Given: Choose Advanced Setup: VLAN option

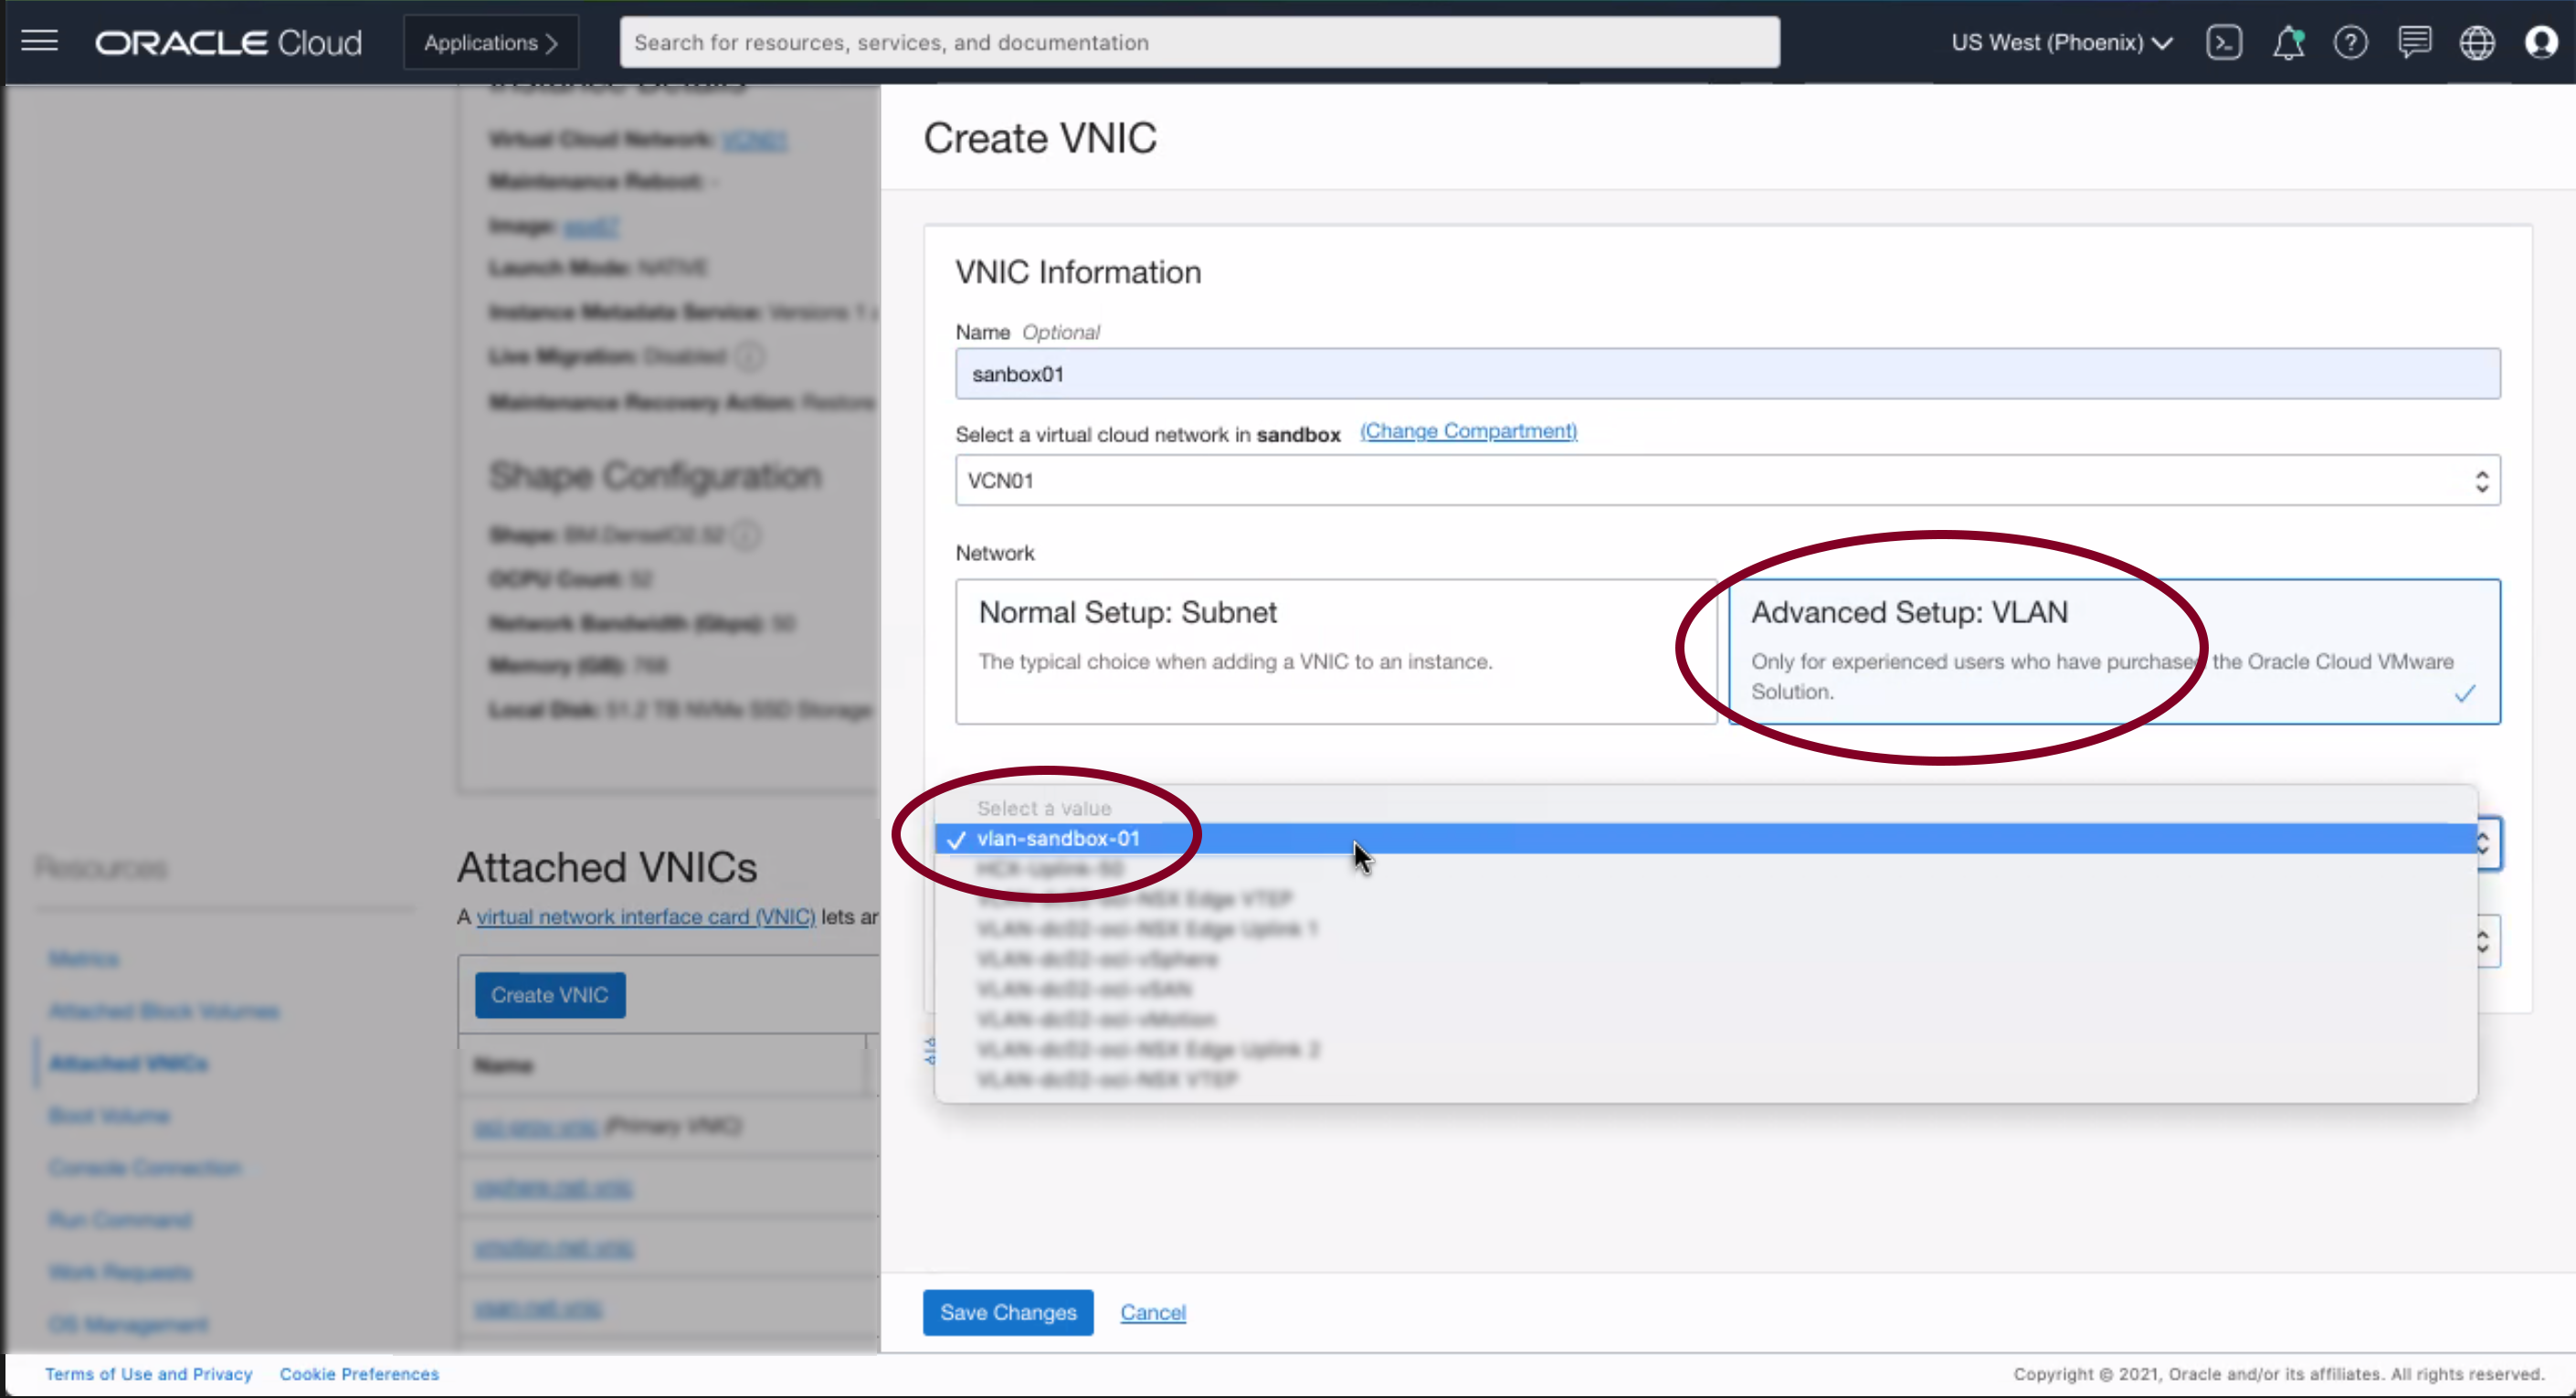Looking at the screenshot, I should (x=2114, y=651).
